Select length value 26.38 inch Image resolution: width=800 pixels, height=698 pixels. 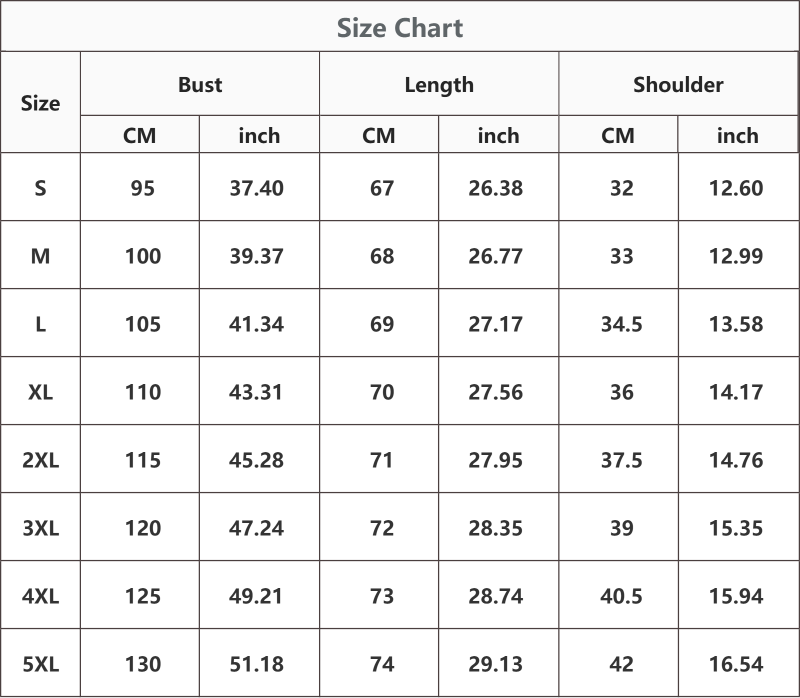click(x=495, y=188)
